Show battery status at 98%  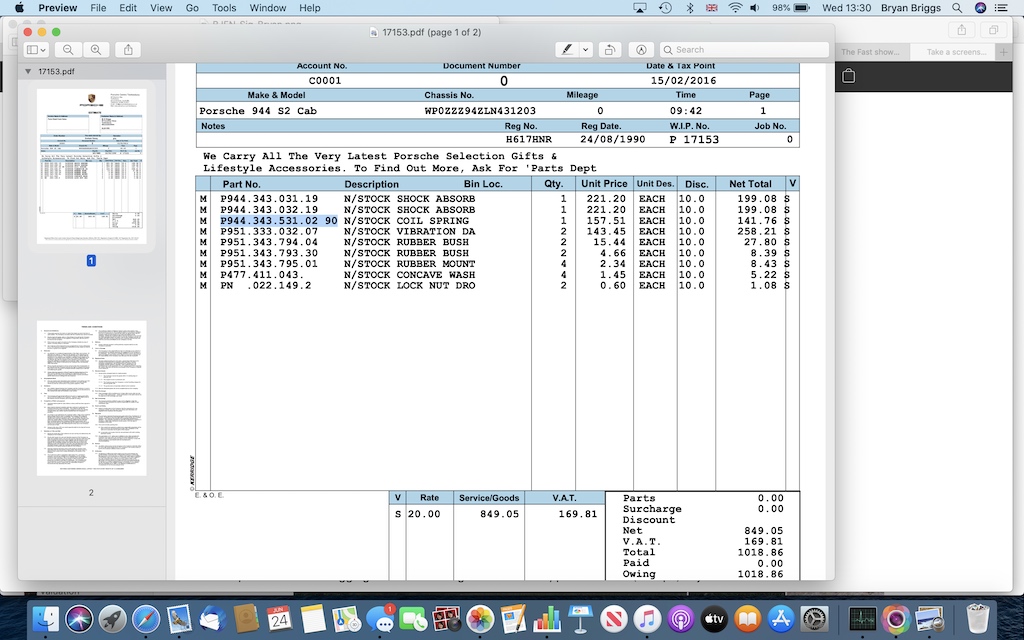point(791,8)
